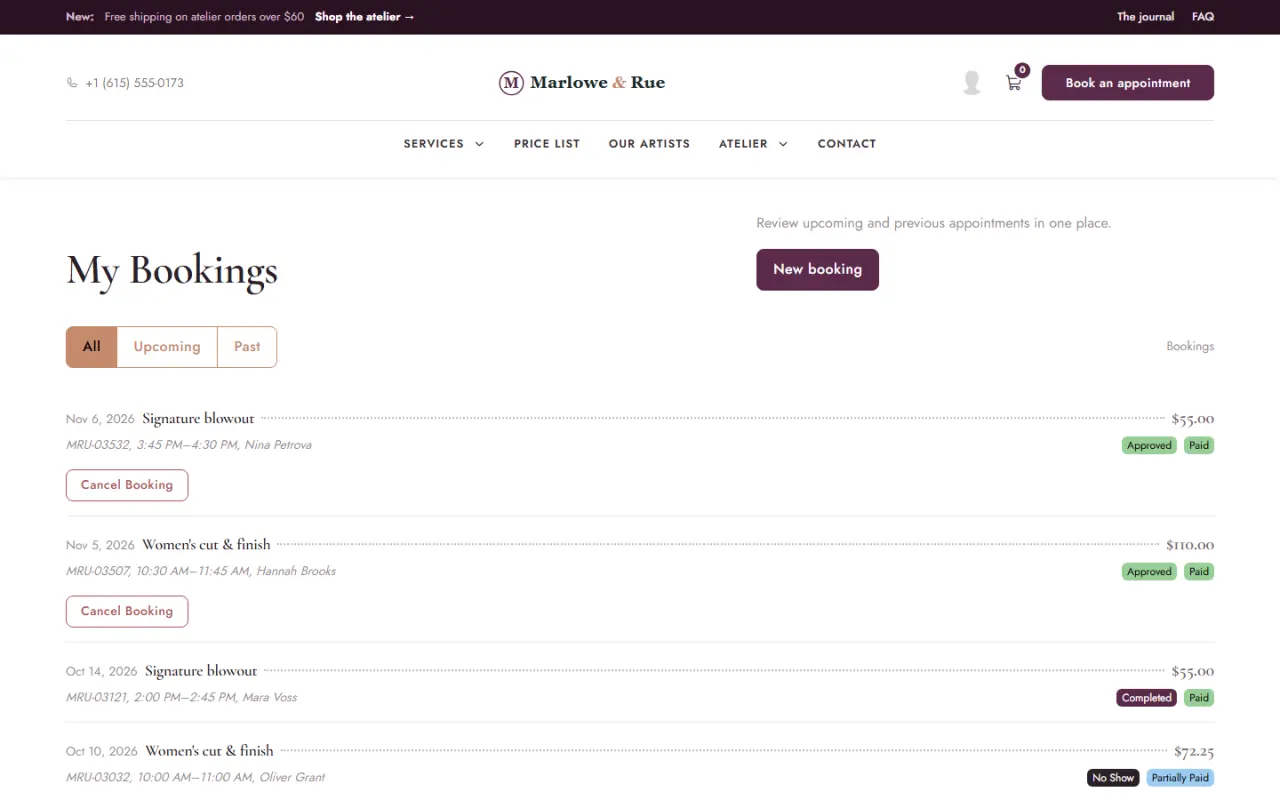Cancel the Nov 6 Signature blowout booking
The height and width of the screenshot is (800, 1280).
click(x=127, y=485)
